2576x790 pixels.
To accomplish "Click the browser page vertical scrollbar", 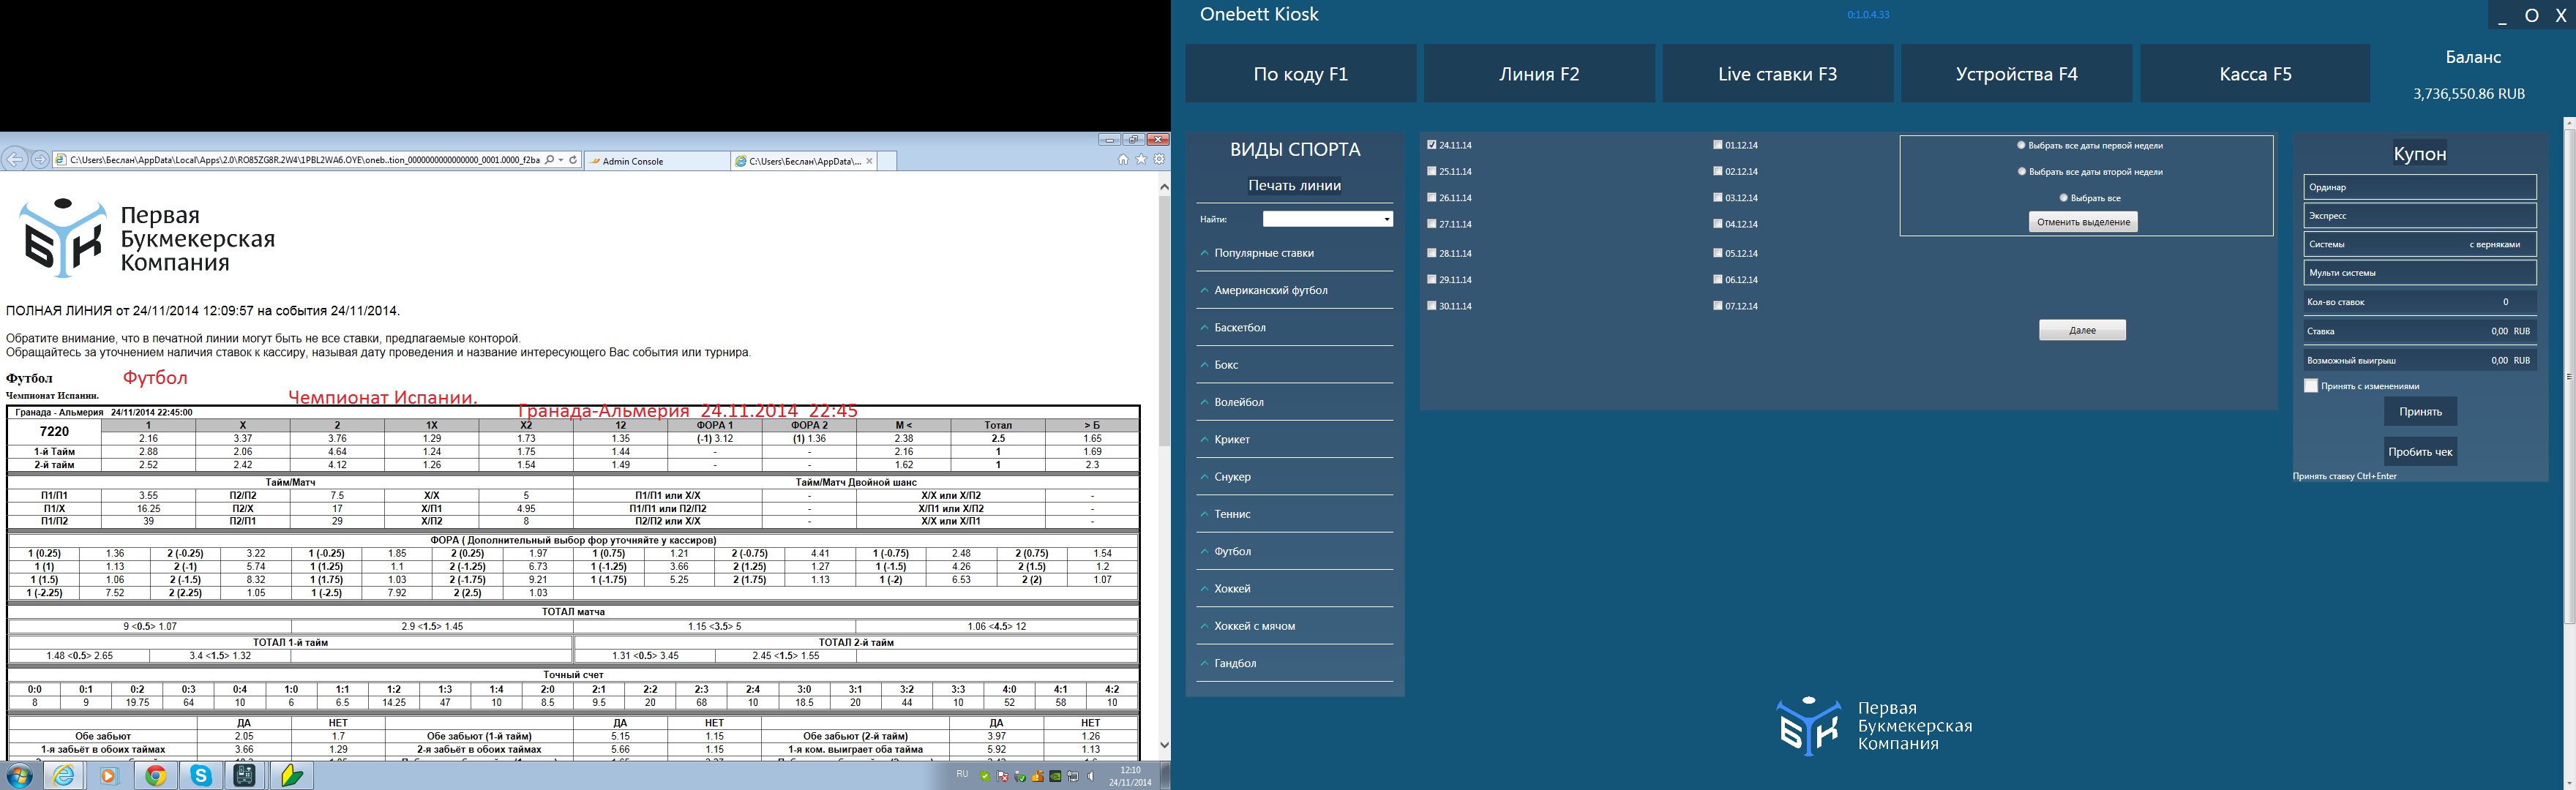I will (1164, 320).
